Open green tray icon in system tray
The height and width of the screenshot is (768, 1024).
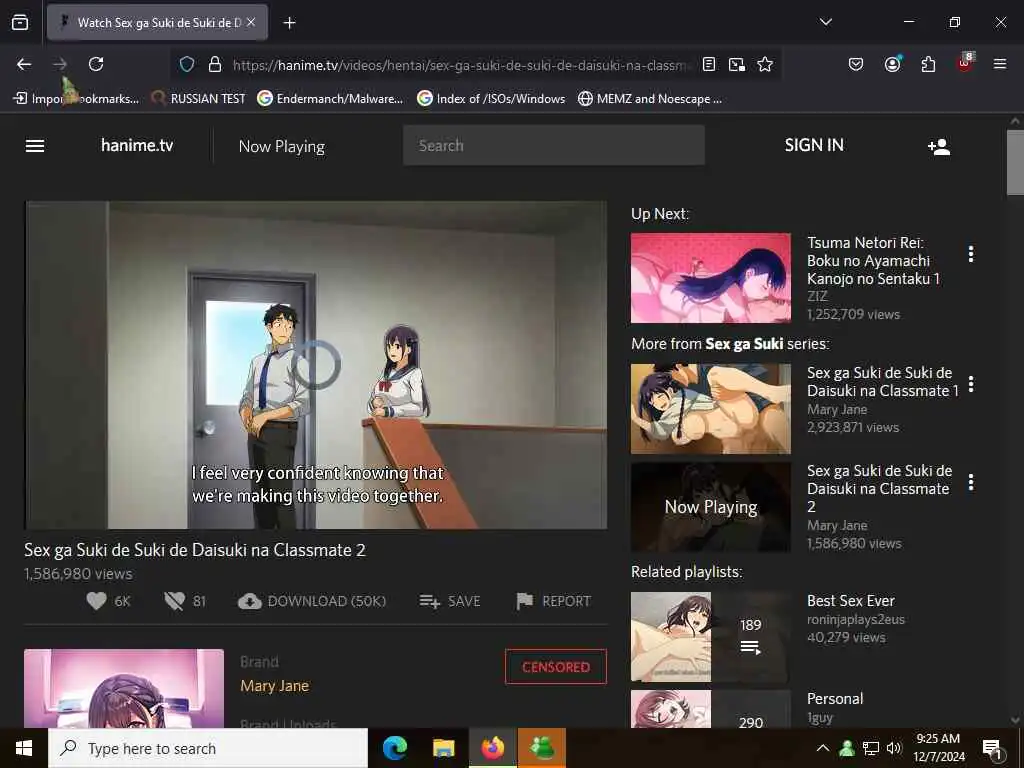847,748
